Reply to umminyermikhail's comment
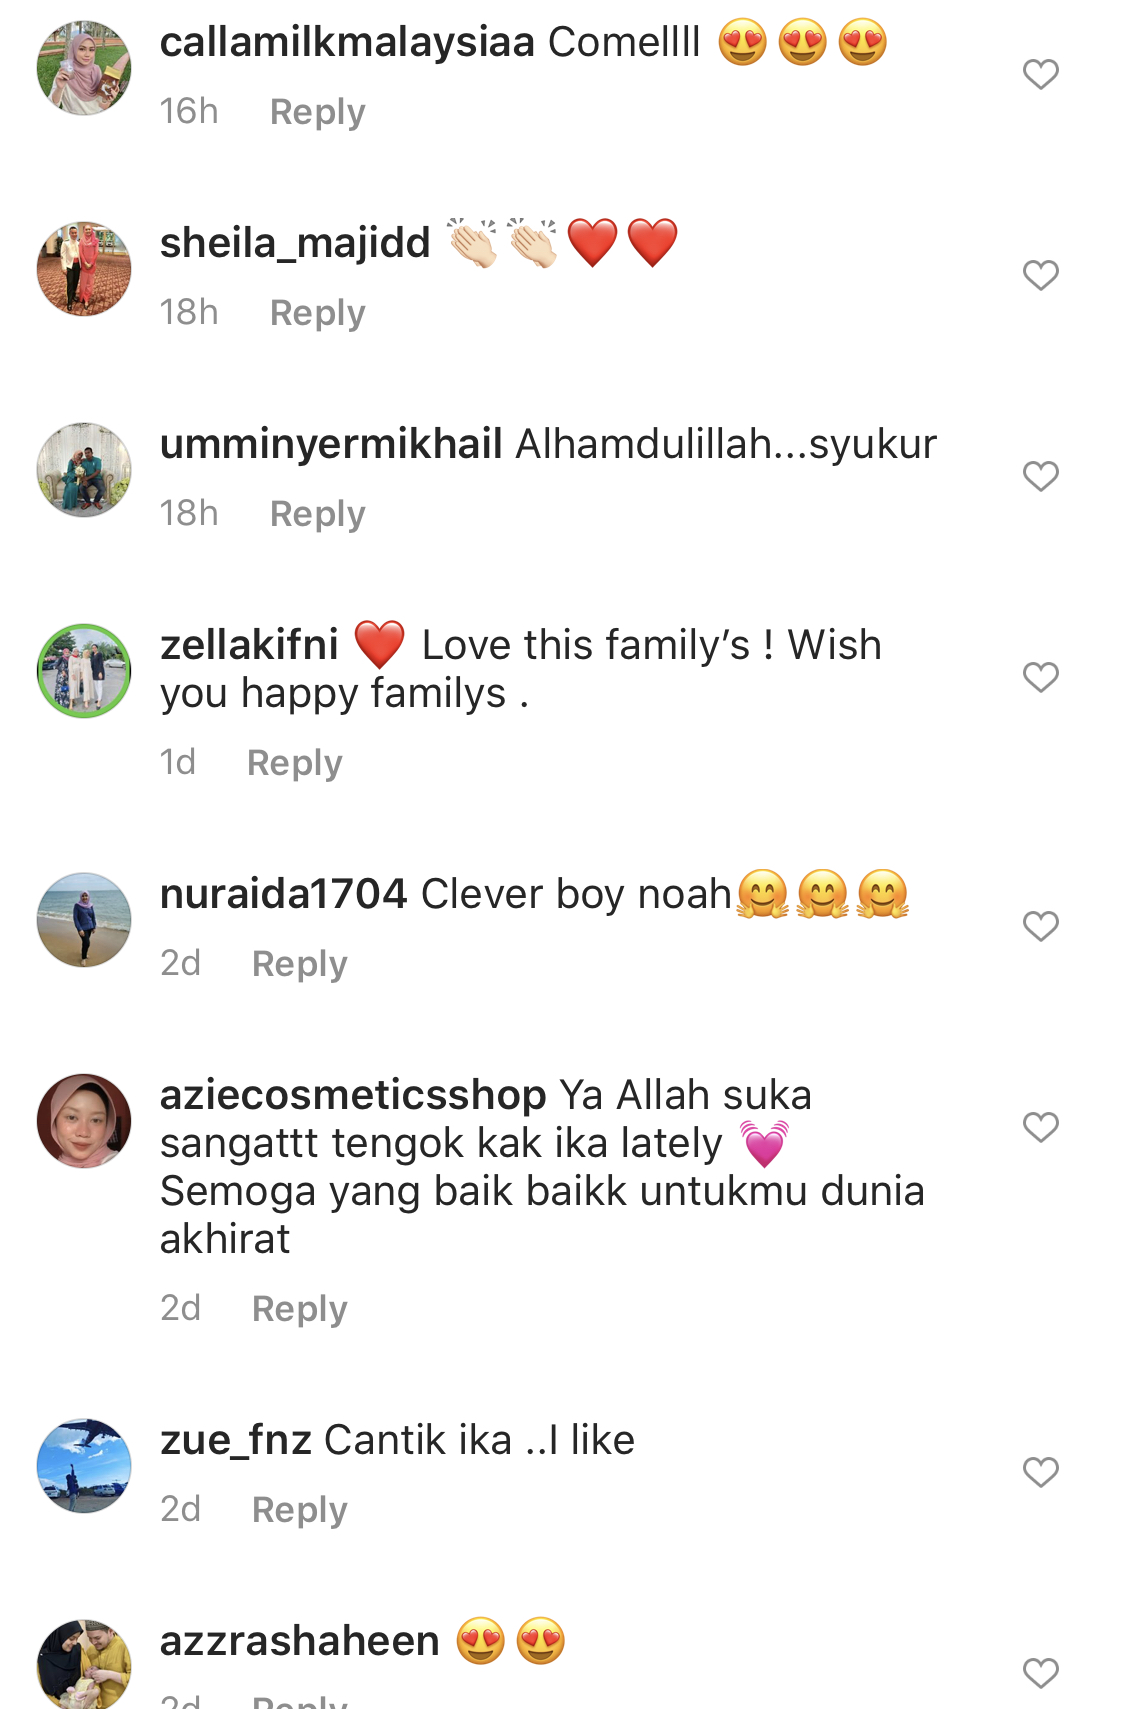The height and width of the screenshot is (1709, 1125). pyautogui.click(x=318, y=514)
